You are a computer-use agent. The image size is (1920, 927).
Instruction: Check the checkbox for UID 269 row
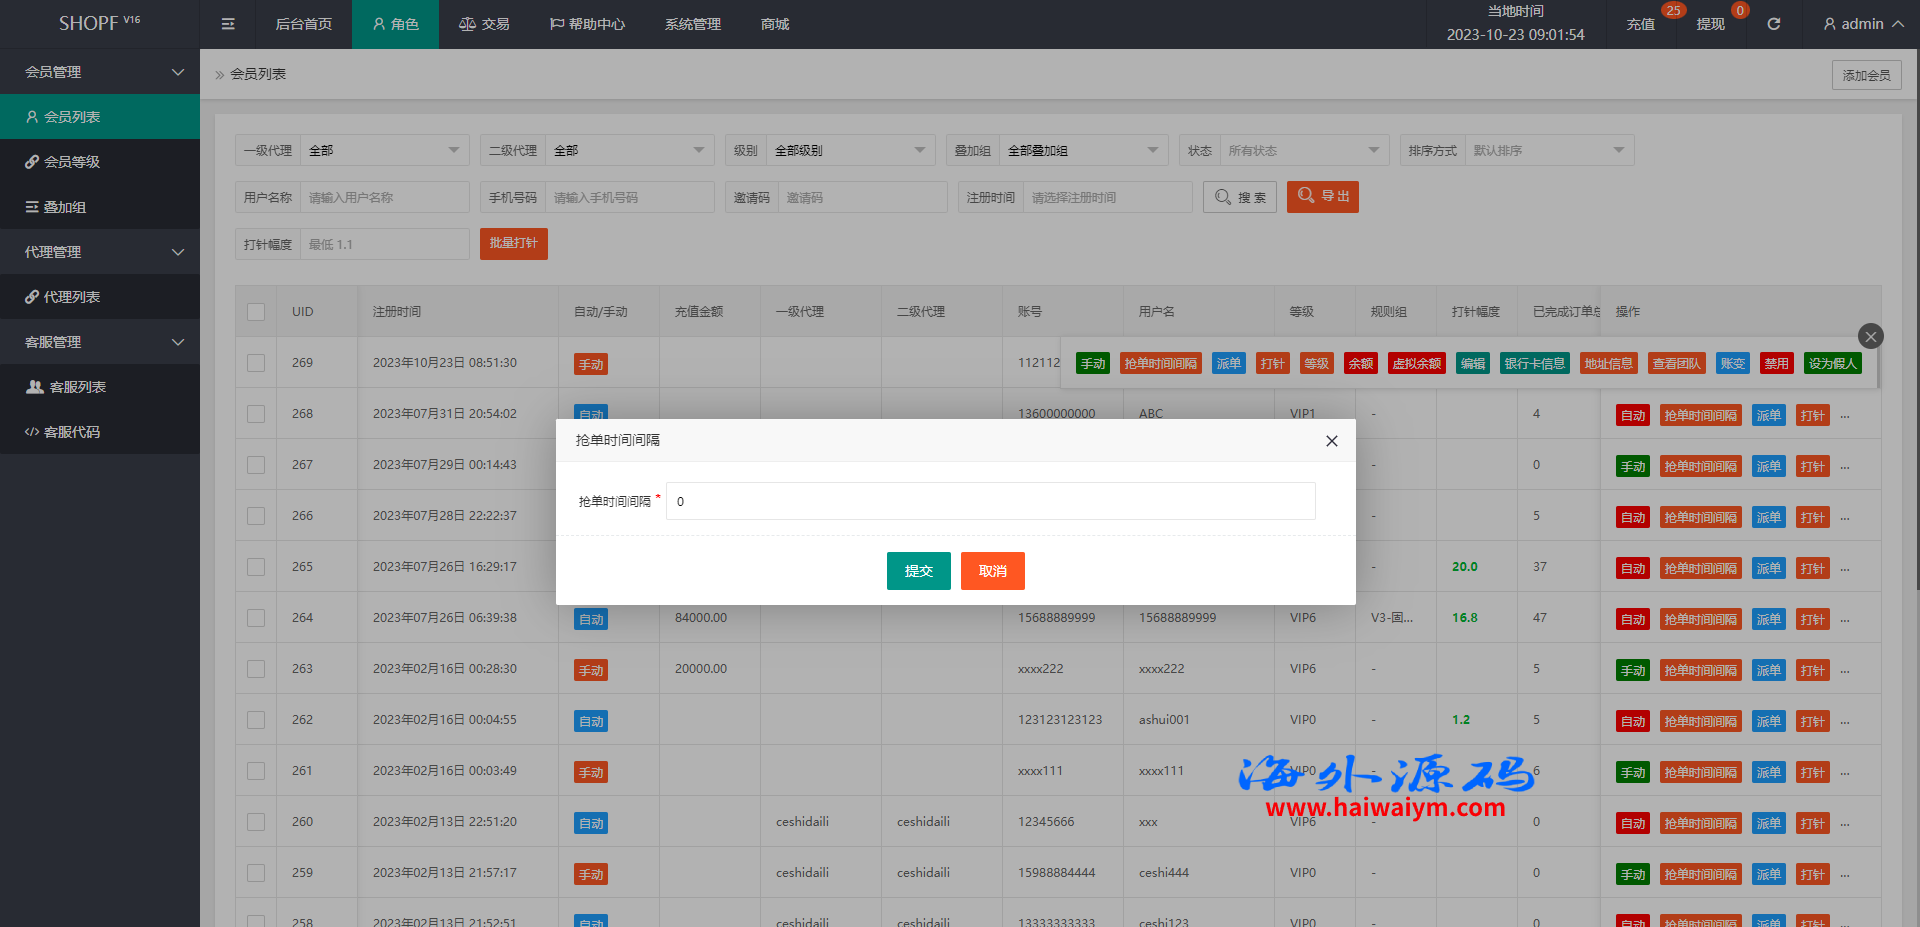(256, 363)
